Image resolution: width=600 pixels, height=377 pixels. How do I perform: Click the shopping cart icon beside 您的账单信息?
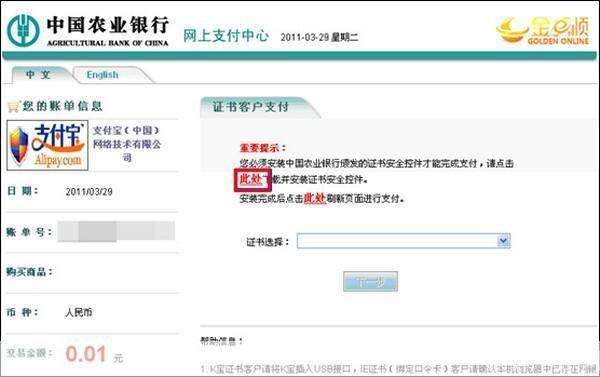point(13,106)
